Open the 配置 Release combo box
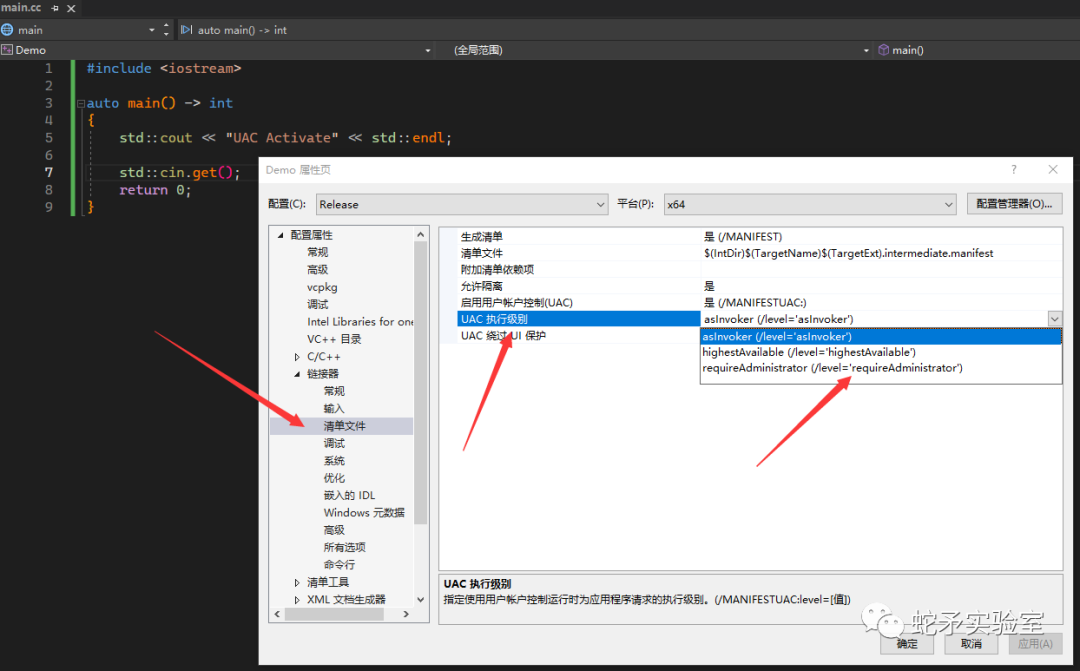 pyautogui.click(x=462, y=205)
